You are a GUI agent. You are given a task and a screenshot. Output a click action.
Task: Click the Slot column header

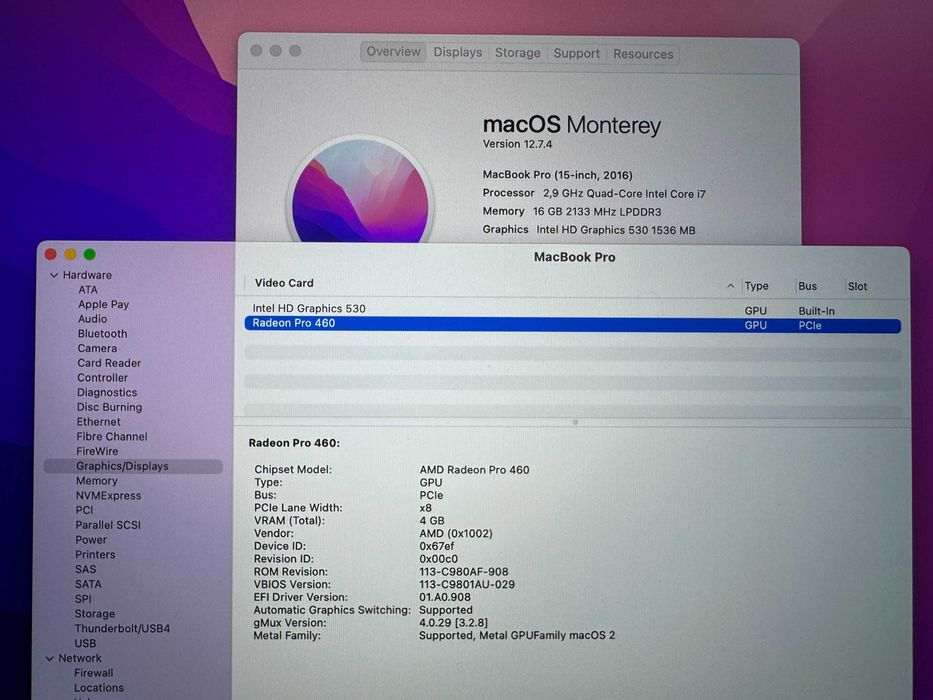click(857, 287)
